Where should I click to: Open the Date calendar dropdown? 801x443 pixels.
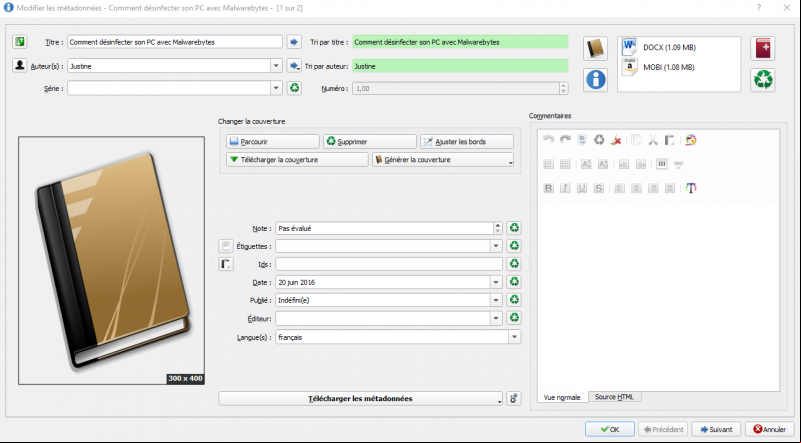tap(496, 282)
